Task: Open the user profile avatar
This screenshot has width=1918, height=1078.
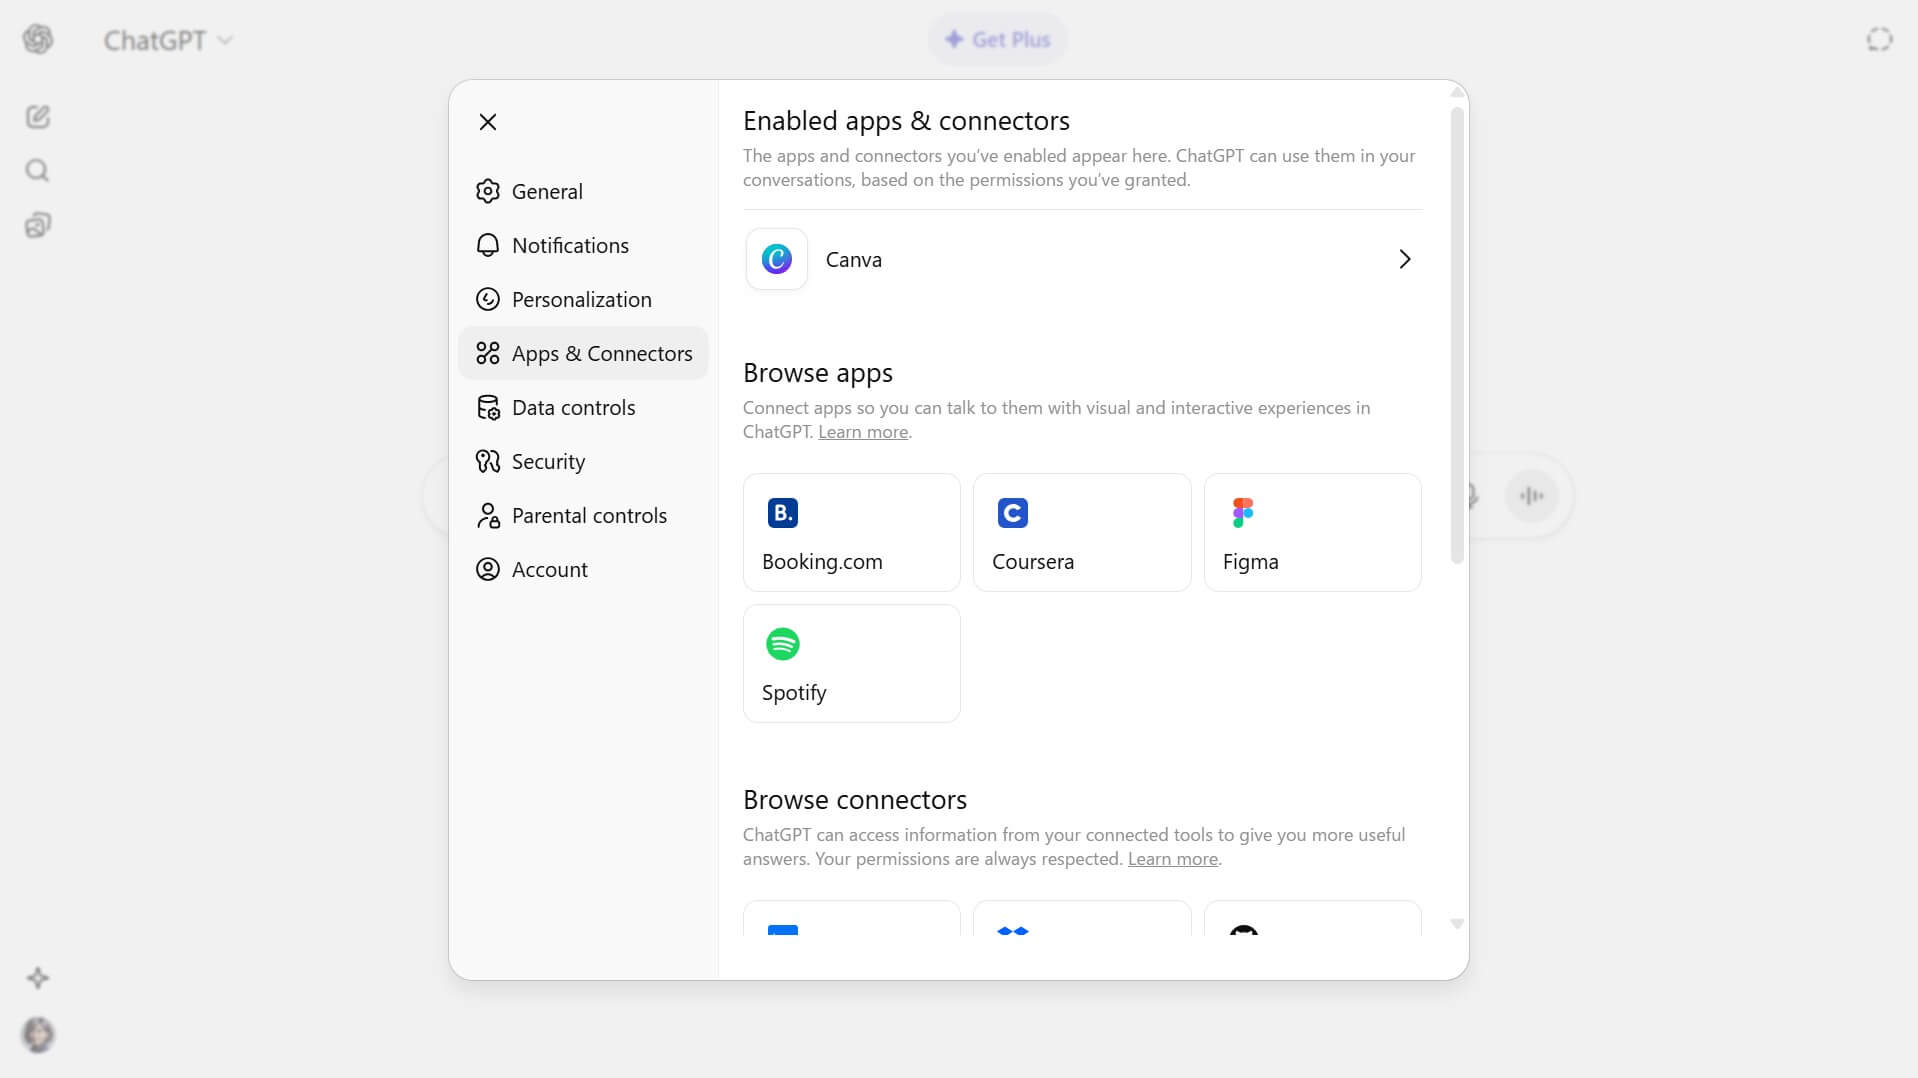Action: coord(38,1034)
